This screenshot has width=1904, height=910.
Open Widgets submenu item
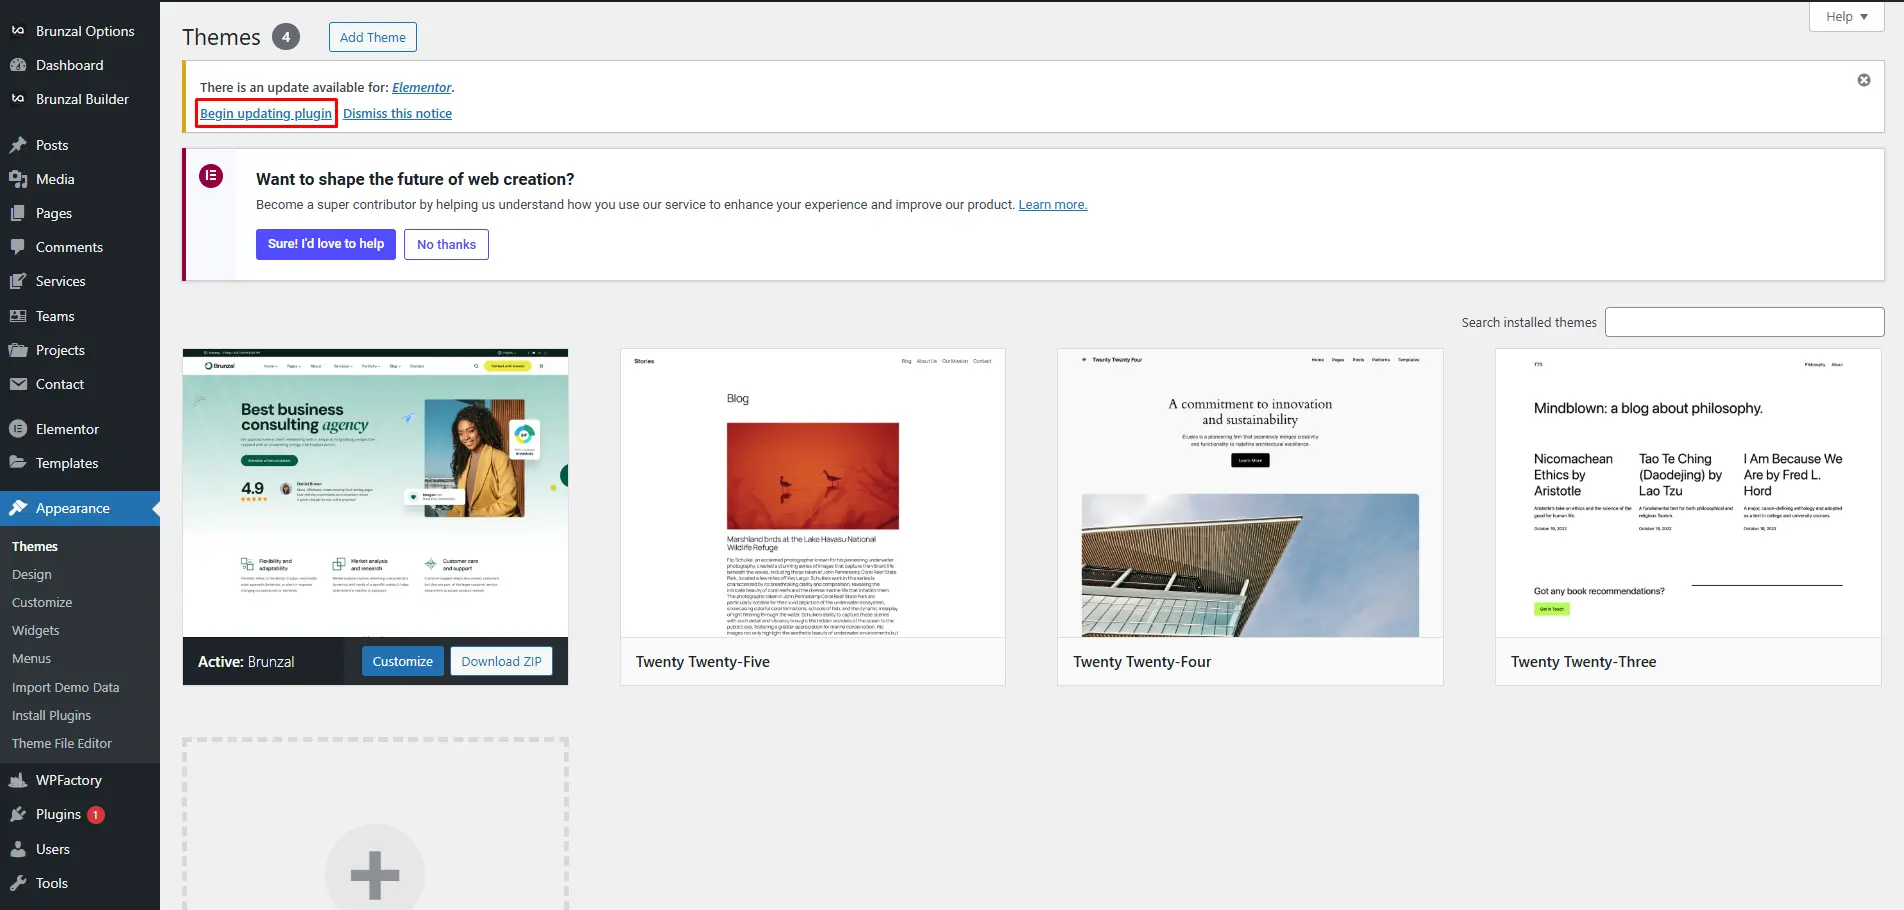point(36,630)
